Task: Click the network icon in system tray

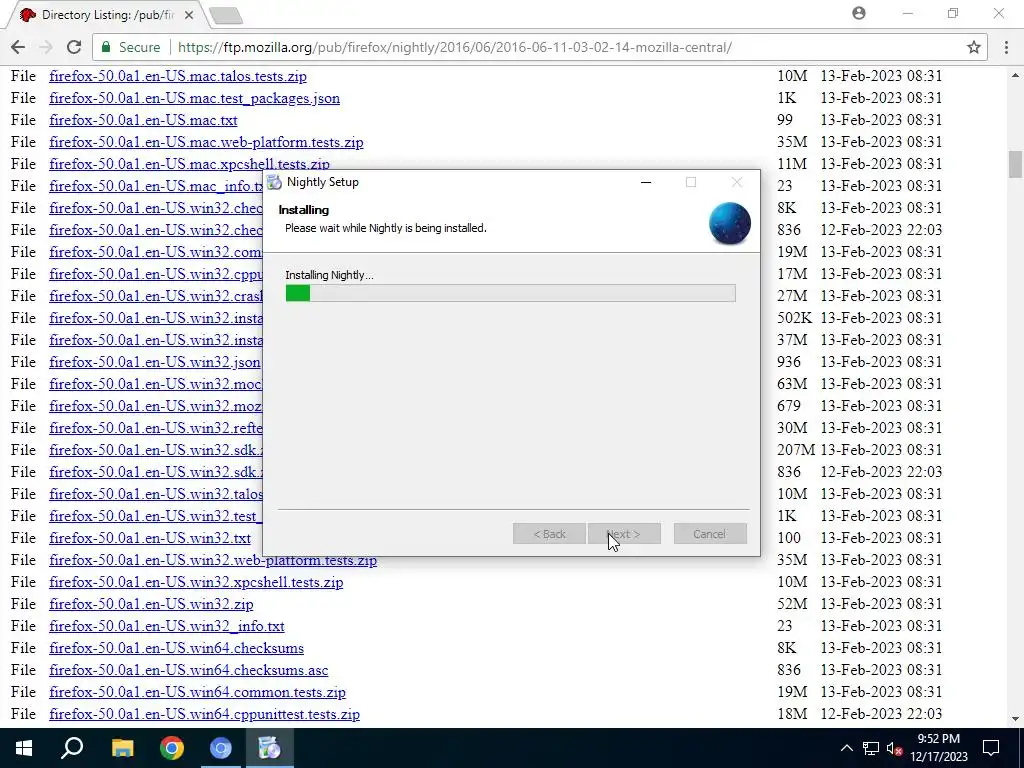Action: [871, 748]
